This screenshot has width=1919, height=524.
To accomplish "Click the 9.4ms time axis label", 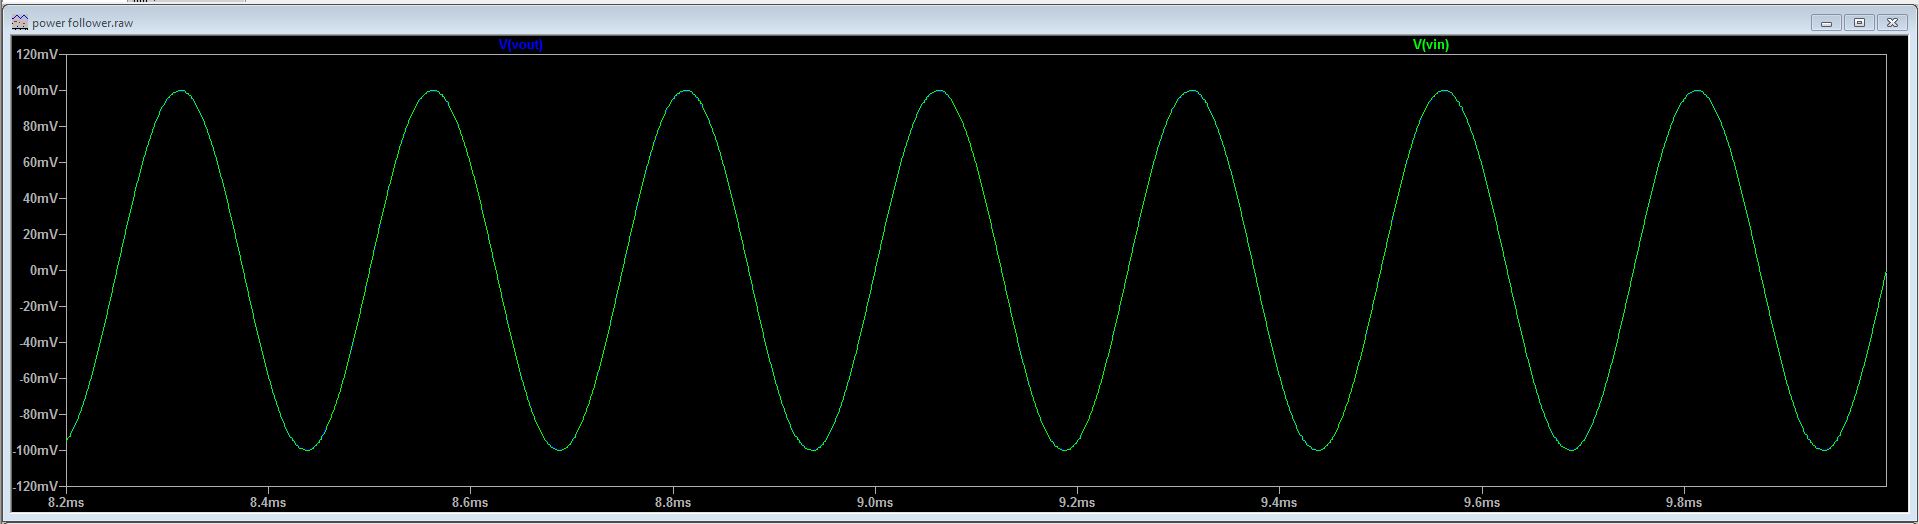I will pos(1279,502).
